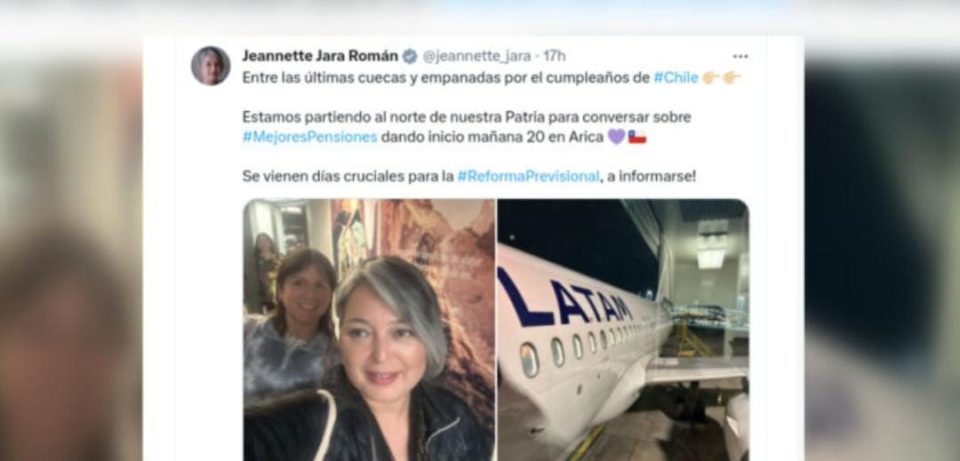Click the first pointing-hand emoji

point(711,78)
